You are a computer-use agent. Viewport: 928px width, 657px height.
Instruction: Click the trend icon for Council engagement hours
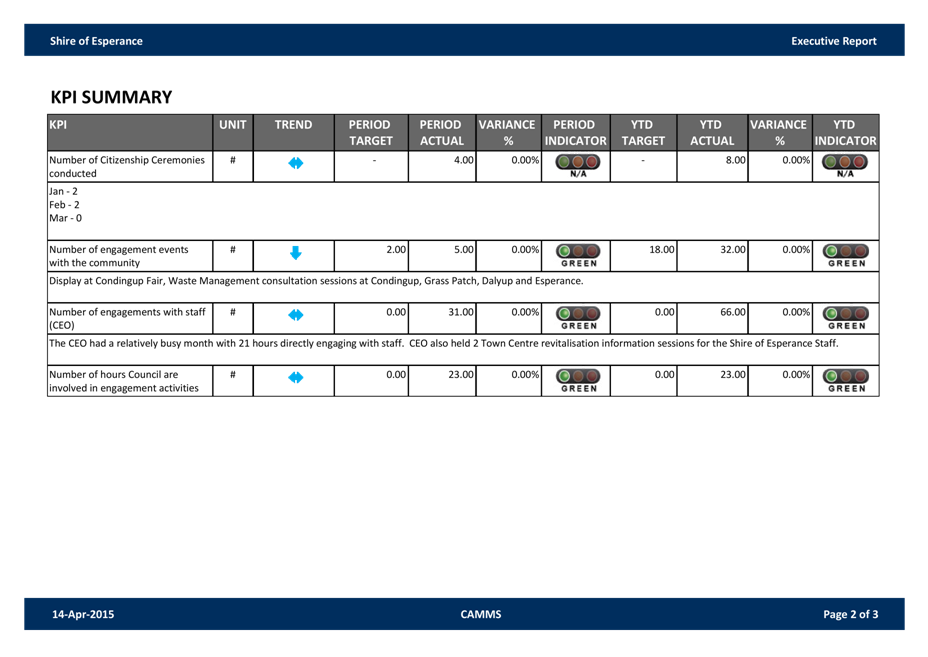295,379
